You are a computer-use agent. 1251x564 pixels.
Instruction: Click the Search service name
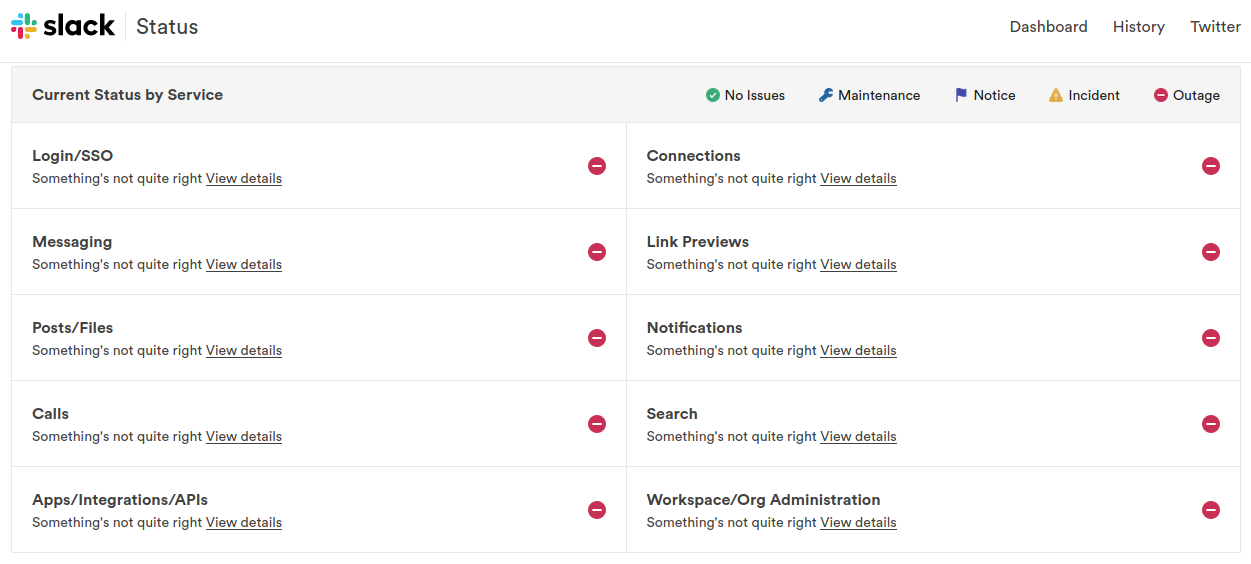672,414
